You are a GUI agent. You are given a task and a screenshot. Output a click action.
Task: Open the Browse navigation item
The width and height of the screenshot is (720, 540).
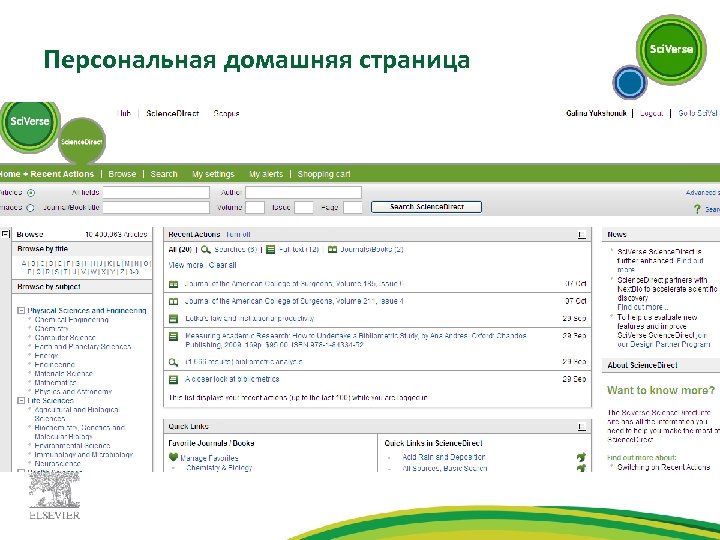tap(122, 174)
